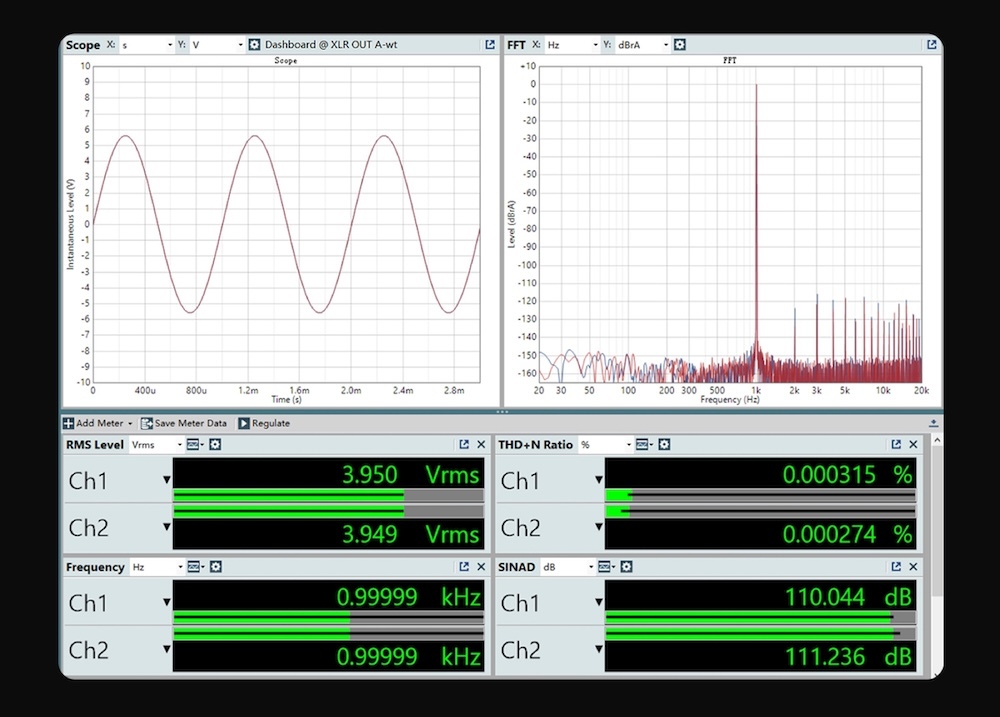Pop out RMS Level meter
1000x717 pixels.
point(464,445)
